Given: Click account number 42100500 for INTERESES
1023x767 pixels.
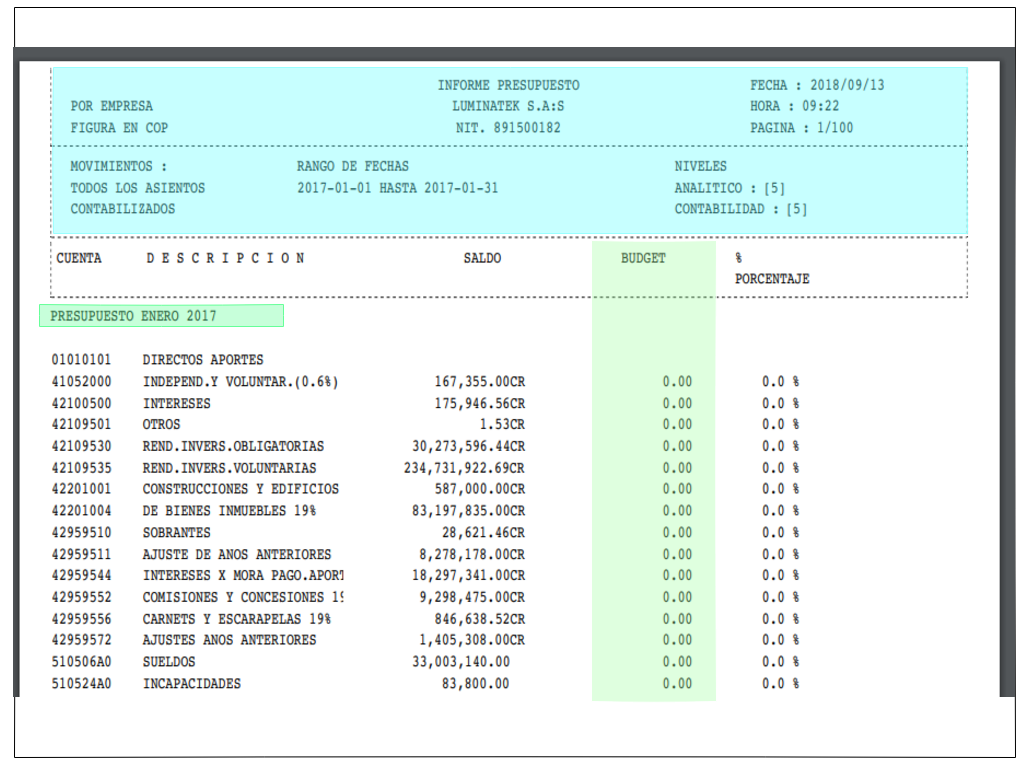Looking at the screenshot, I should [x=82, y=403].
